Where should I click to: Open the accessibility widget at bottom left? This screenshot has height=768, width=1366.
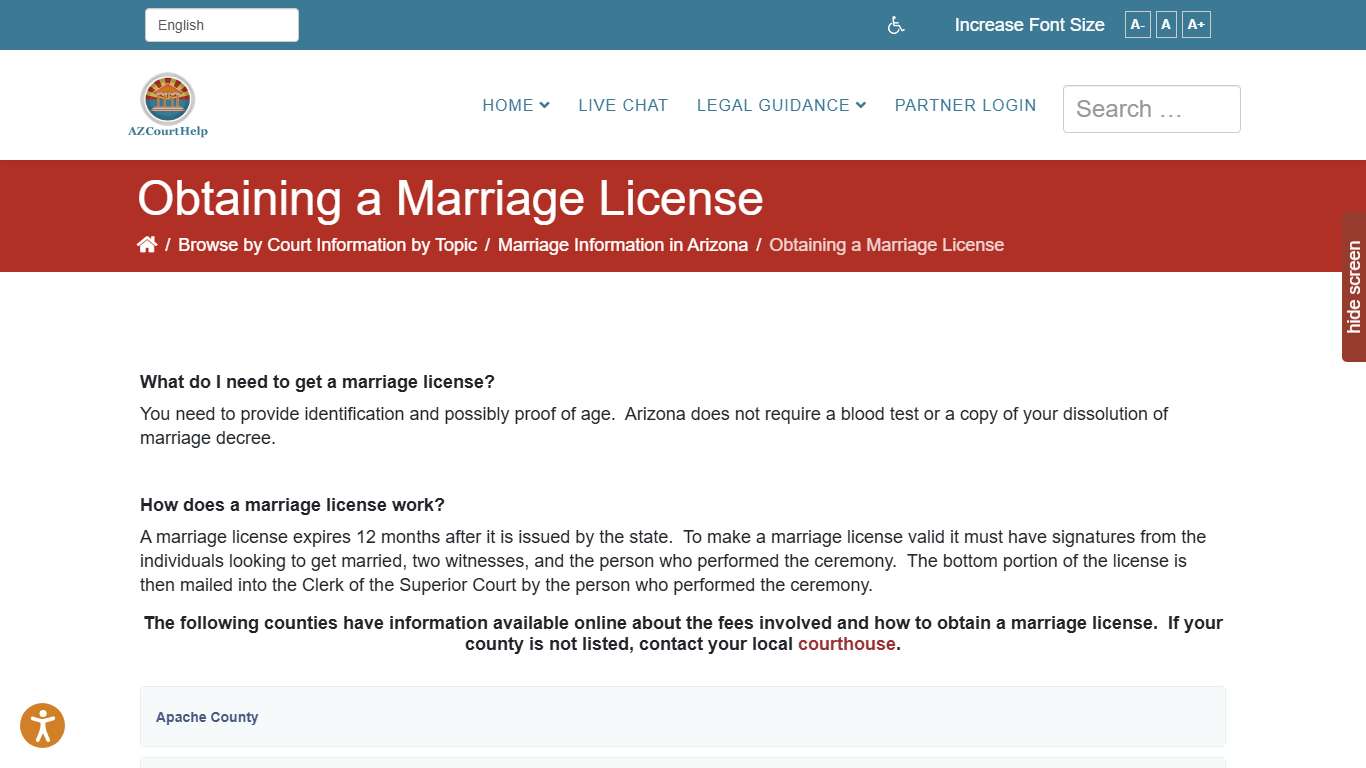click(42, 726)
